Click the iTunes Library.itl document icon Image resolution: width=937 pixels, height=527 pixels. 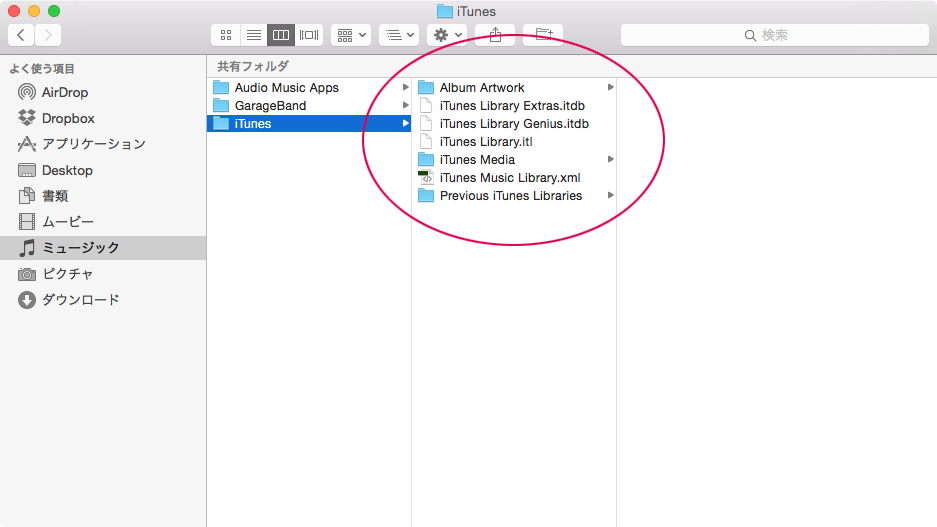point(426,142)
